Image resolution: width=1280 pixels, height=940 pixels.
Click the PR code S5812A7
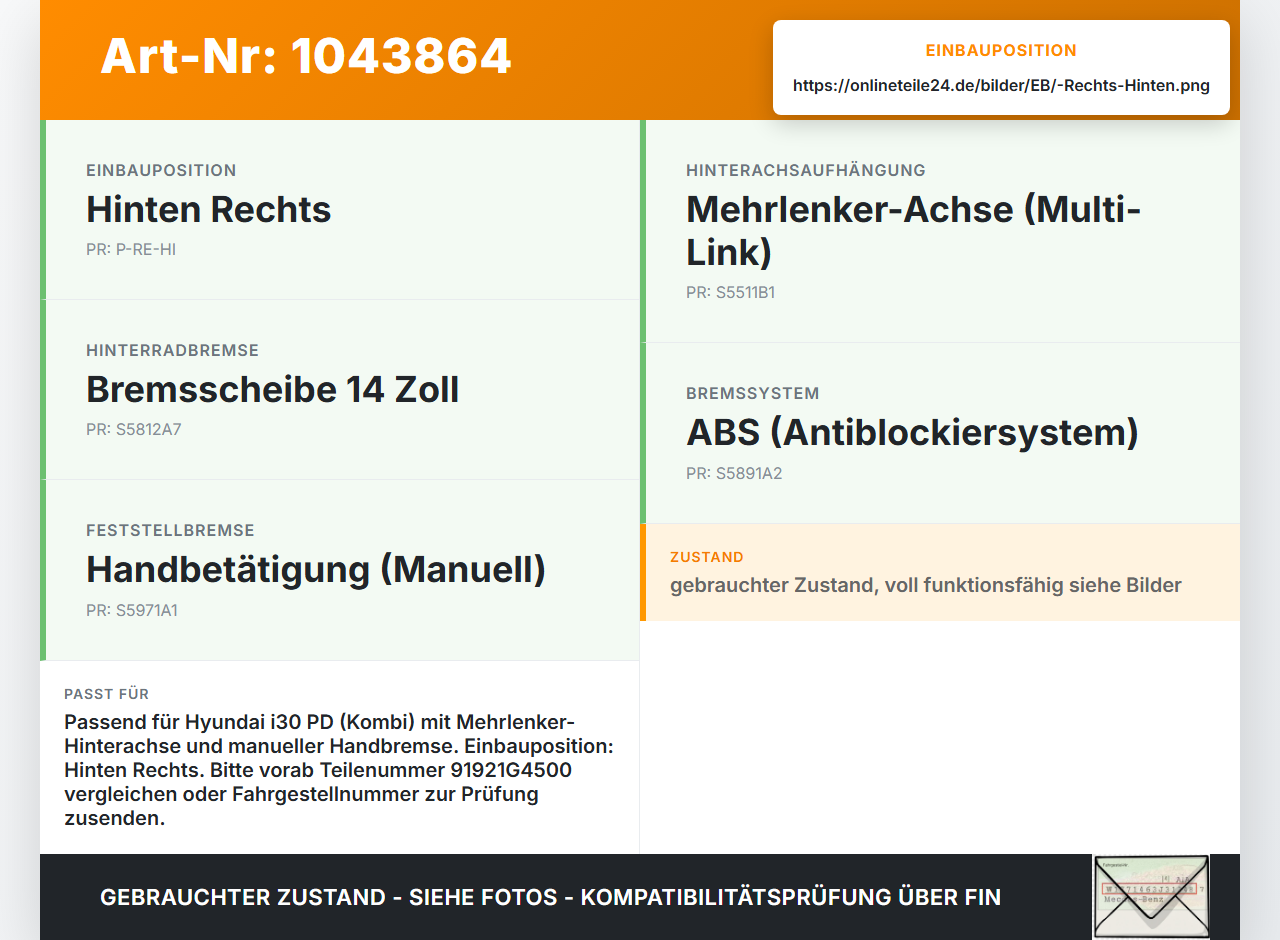[134, 429]
